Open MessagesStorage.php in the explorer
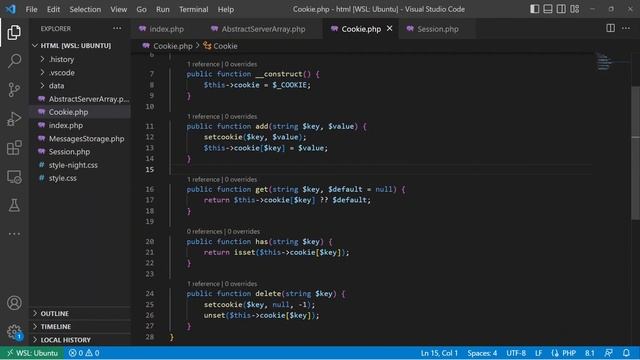Screen dimensions: 640x360 pyautogui.click(x=80, y=138)
